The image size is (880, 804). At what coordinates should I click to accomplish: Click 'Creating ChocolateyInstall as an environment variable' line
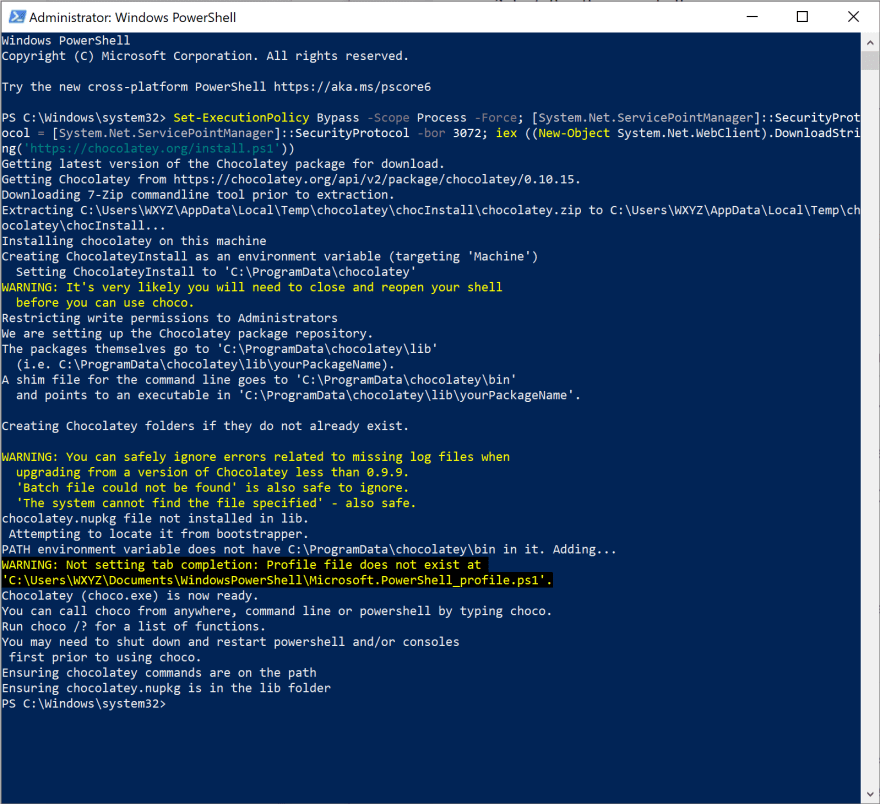pyautogui.click(x=269, y=256)
